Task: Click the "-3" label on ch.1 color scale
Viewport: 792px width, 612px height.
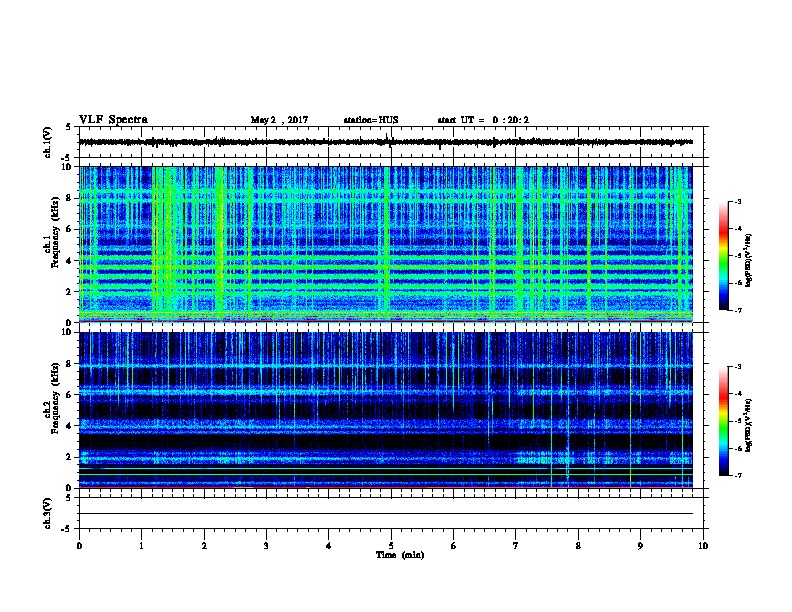Action: click(x=737, y=201)
